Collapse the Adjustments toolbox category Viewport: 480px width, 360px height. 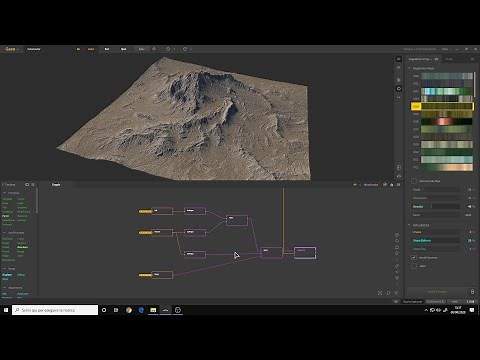(4, 288)
